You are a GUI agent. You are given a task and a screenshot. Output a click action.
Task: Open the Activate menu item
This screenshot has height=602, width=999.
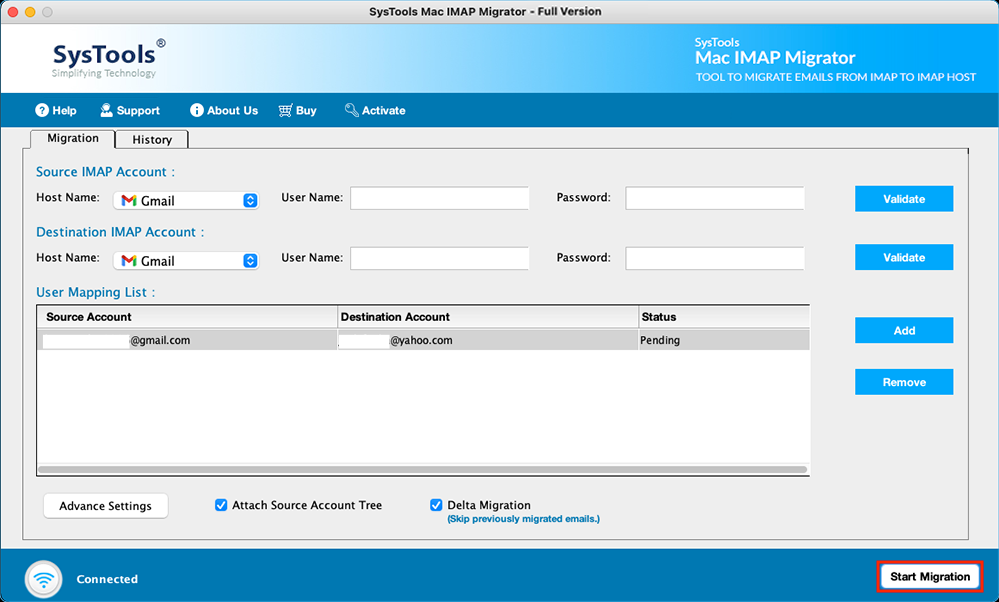click(x=375, y=110)
